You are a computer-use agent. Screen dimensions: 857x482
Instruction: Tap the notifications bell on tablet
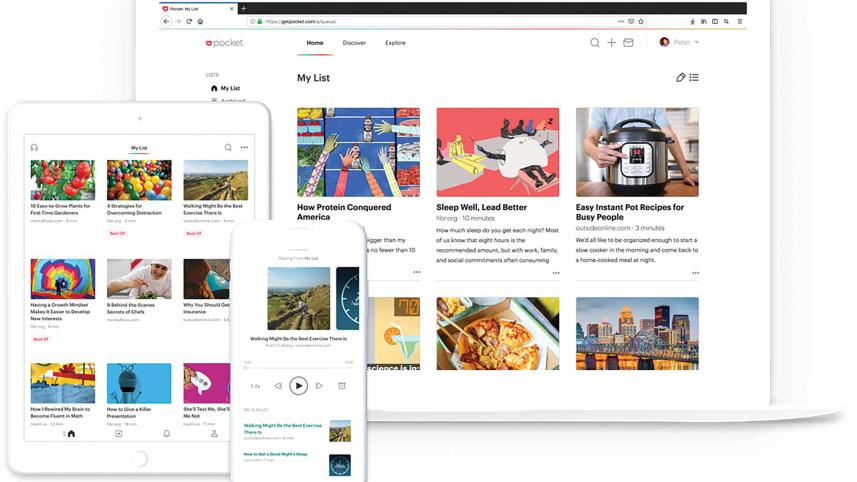click(166, 434)
